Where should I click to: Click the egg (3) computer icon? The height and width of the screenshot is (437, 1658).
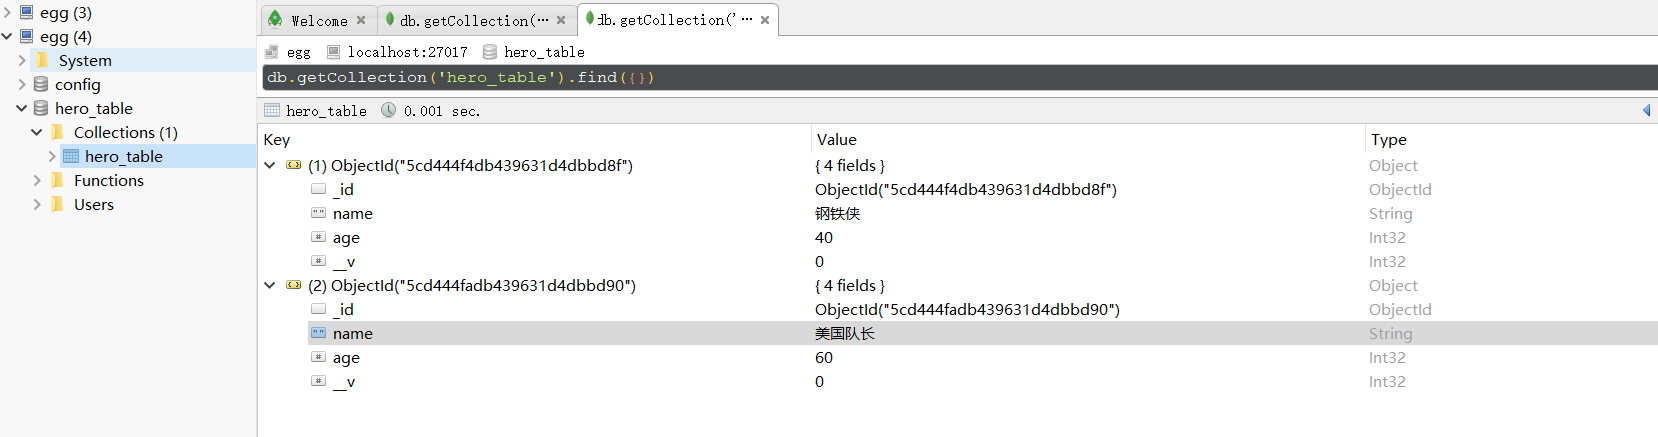coord(27,13)
